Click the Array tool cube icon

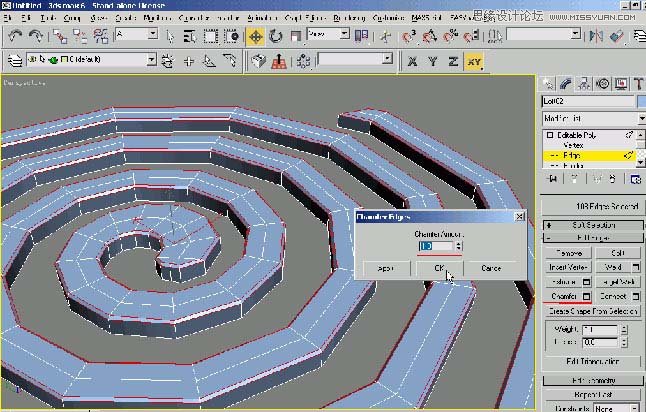[258, 61]
